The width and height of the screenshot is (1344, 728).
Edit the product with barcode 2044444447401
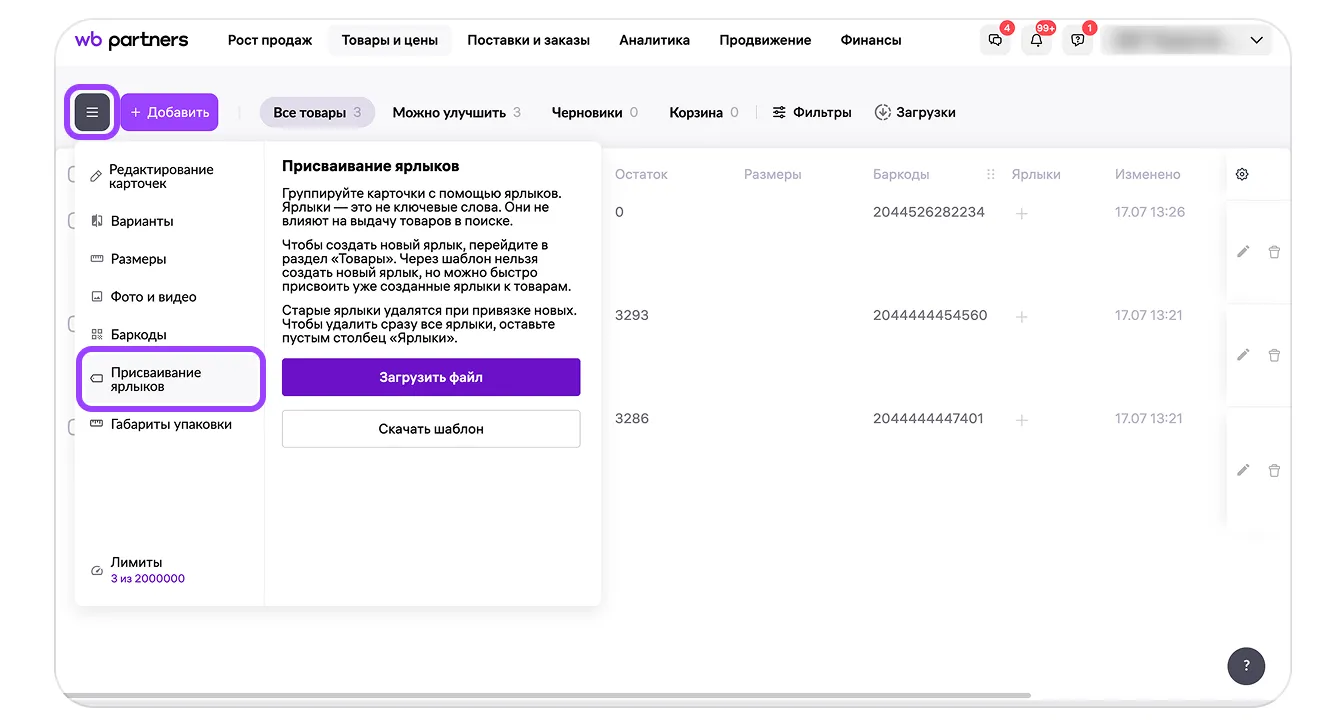pos(1243,470)
